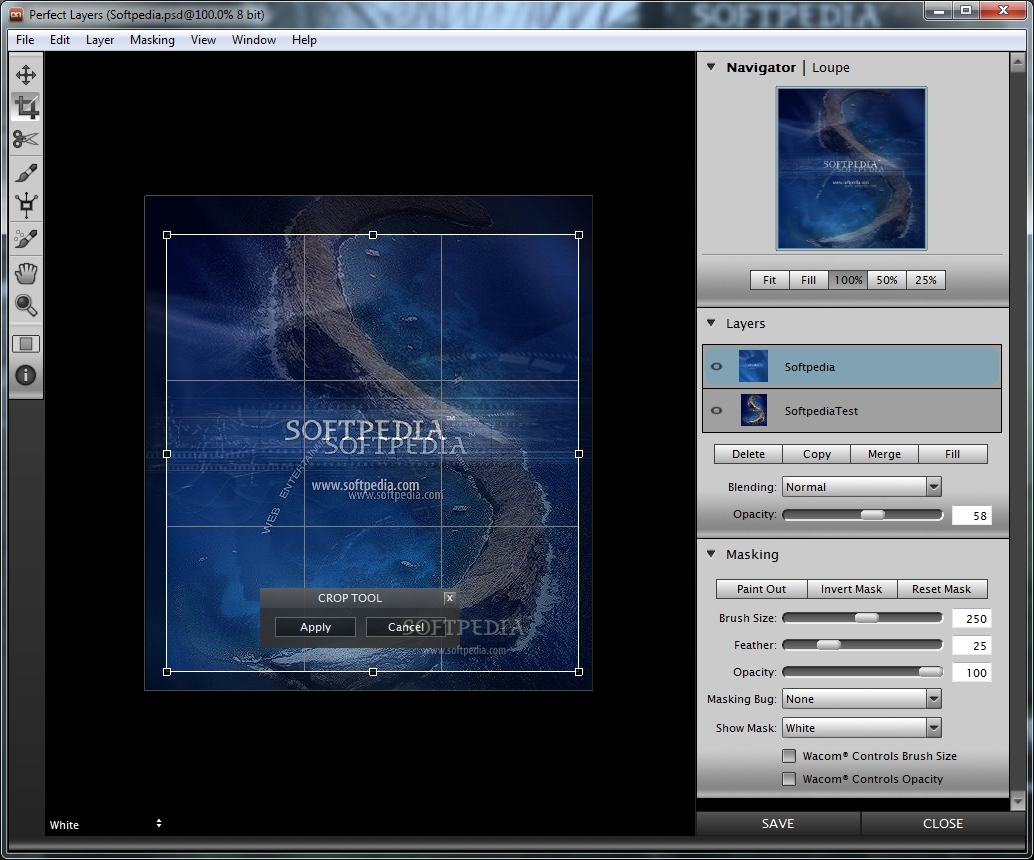Screen dimensions: 1034x860
Task: Click the Feather value field 25
Action: pos(971,646)
